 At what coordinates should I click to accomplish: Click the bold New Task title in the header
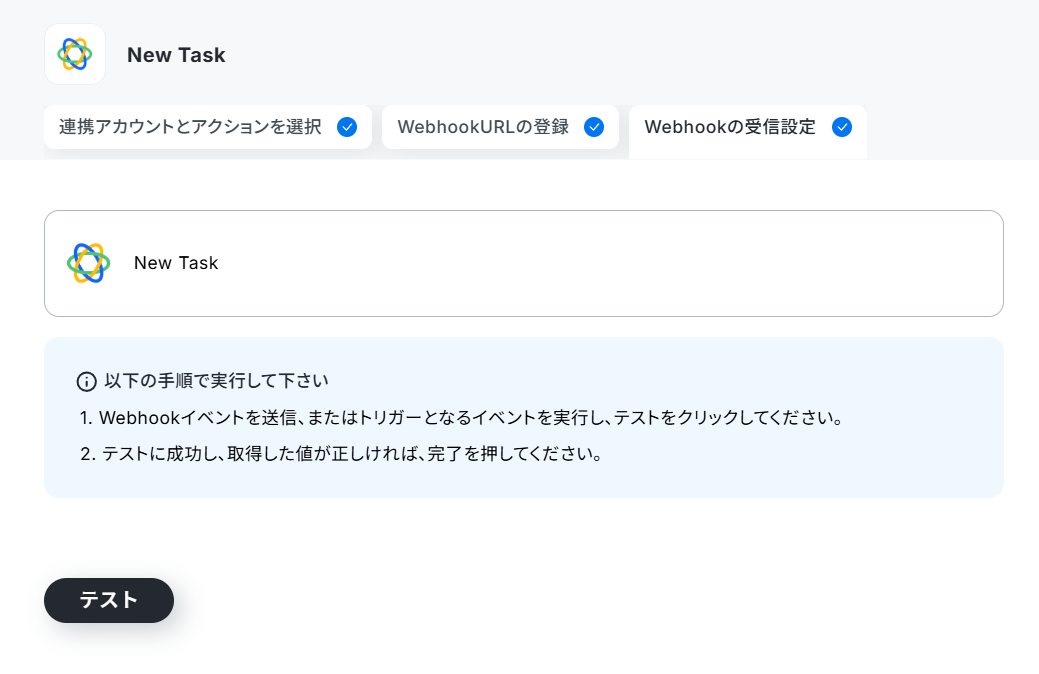coord(176,55)
